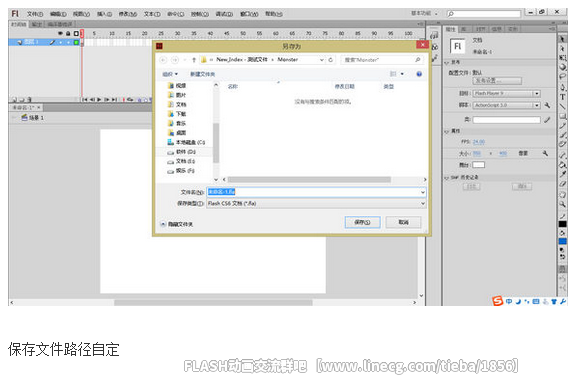
Task: Click the Refresh icon beside address bar
Action: click(330, 60)
